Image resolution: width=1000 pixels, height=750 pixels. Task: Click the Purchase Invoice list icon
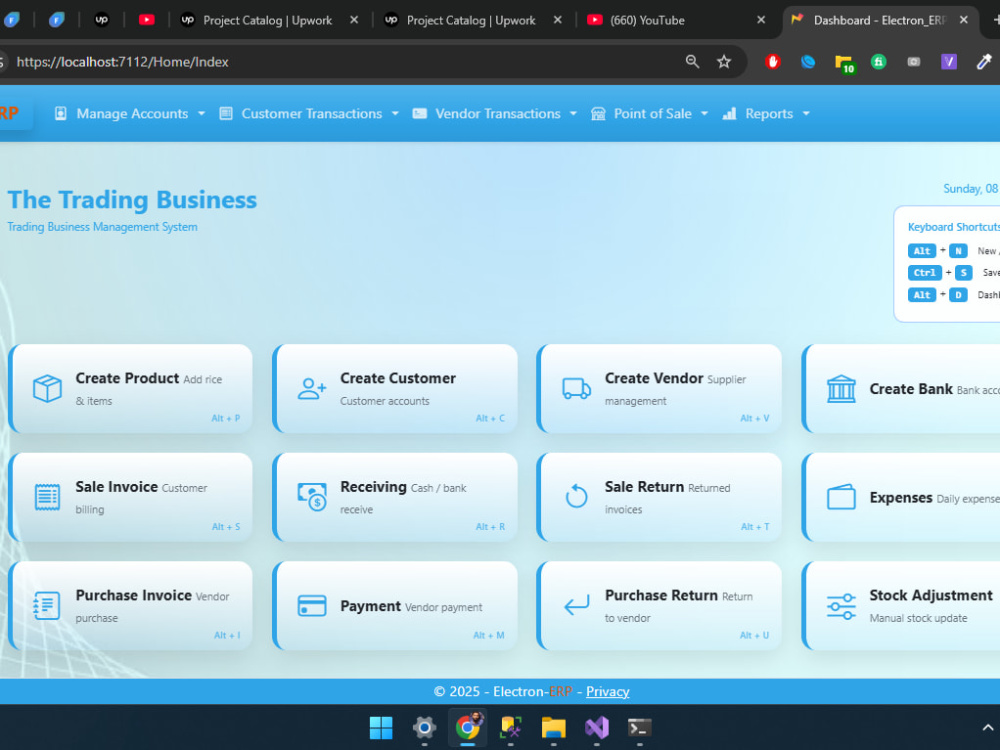(47, 605)
